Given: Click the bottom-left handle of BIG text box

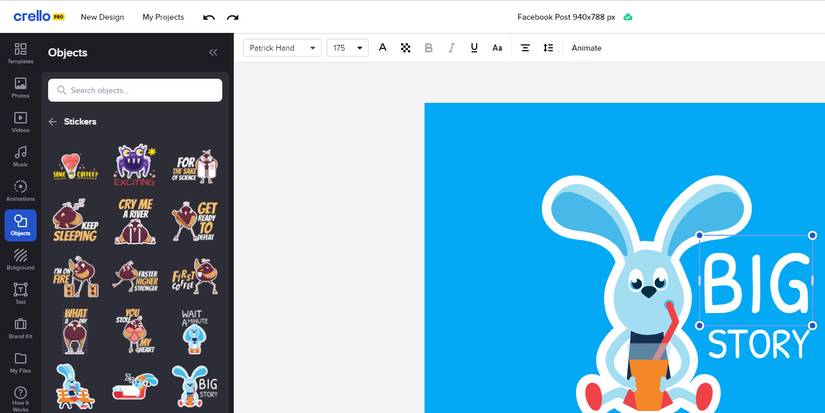Looking at the screenshot, I should tap(699, 326).
